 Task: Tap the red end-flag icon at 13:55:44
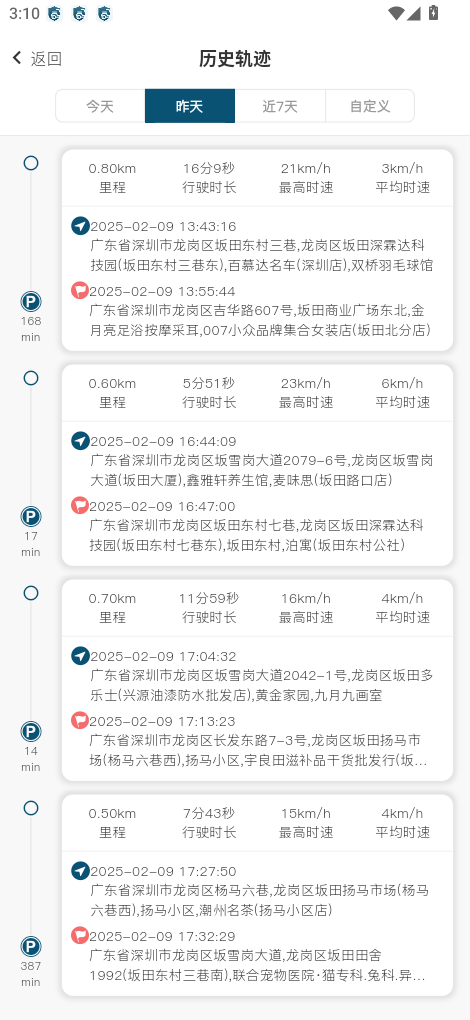pos(80,290)
